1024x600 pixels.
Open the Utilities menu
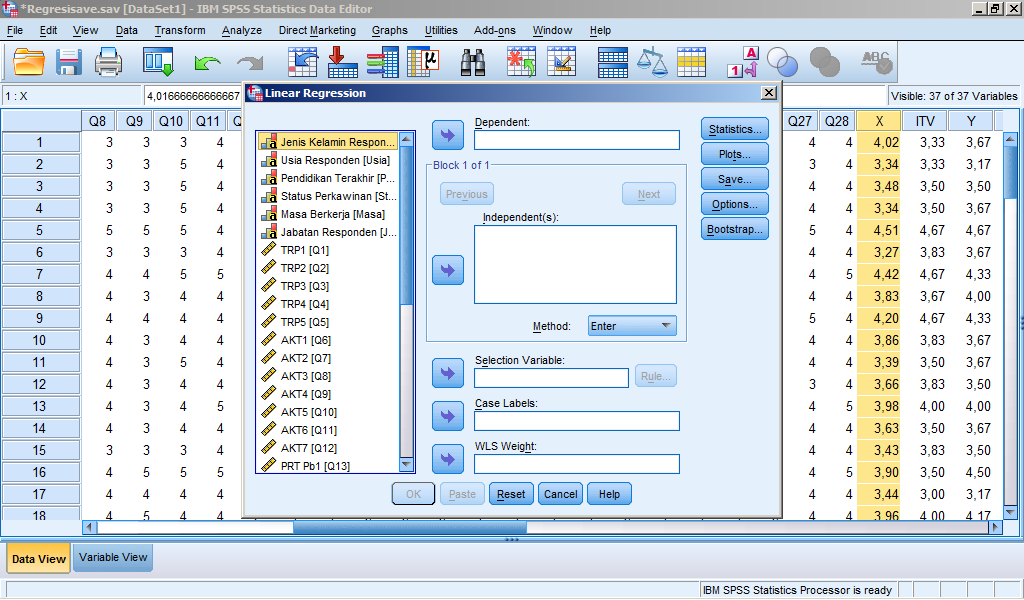coord(441,30)
